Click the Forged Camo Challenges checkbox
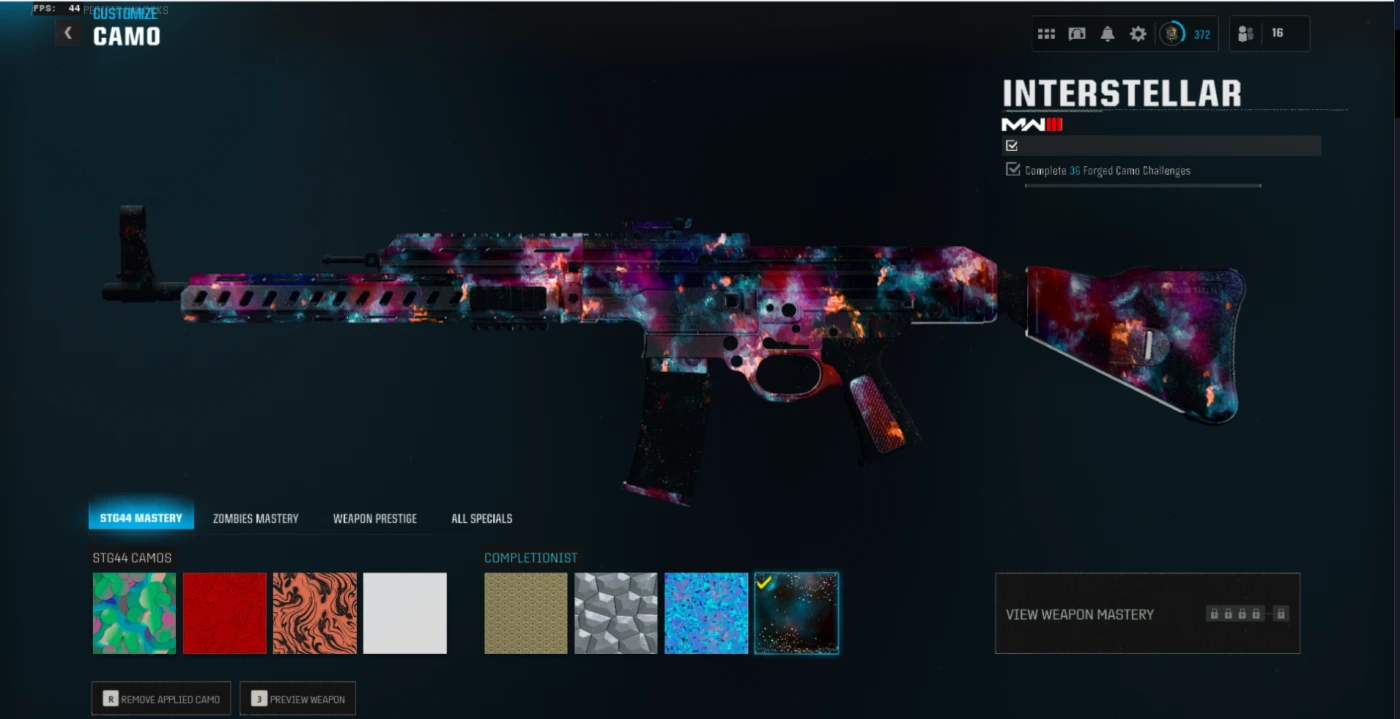Image resolution: width=1400 pixels, height=719 pixels. pos(1013,169)
